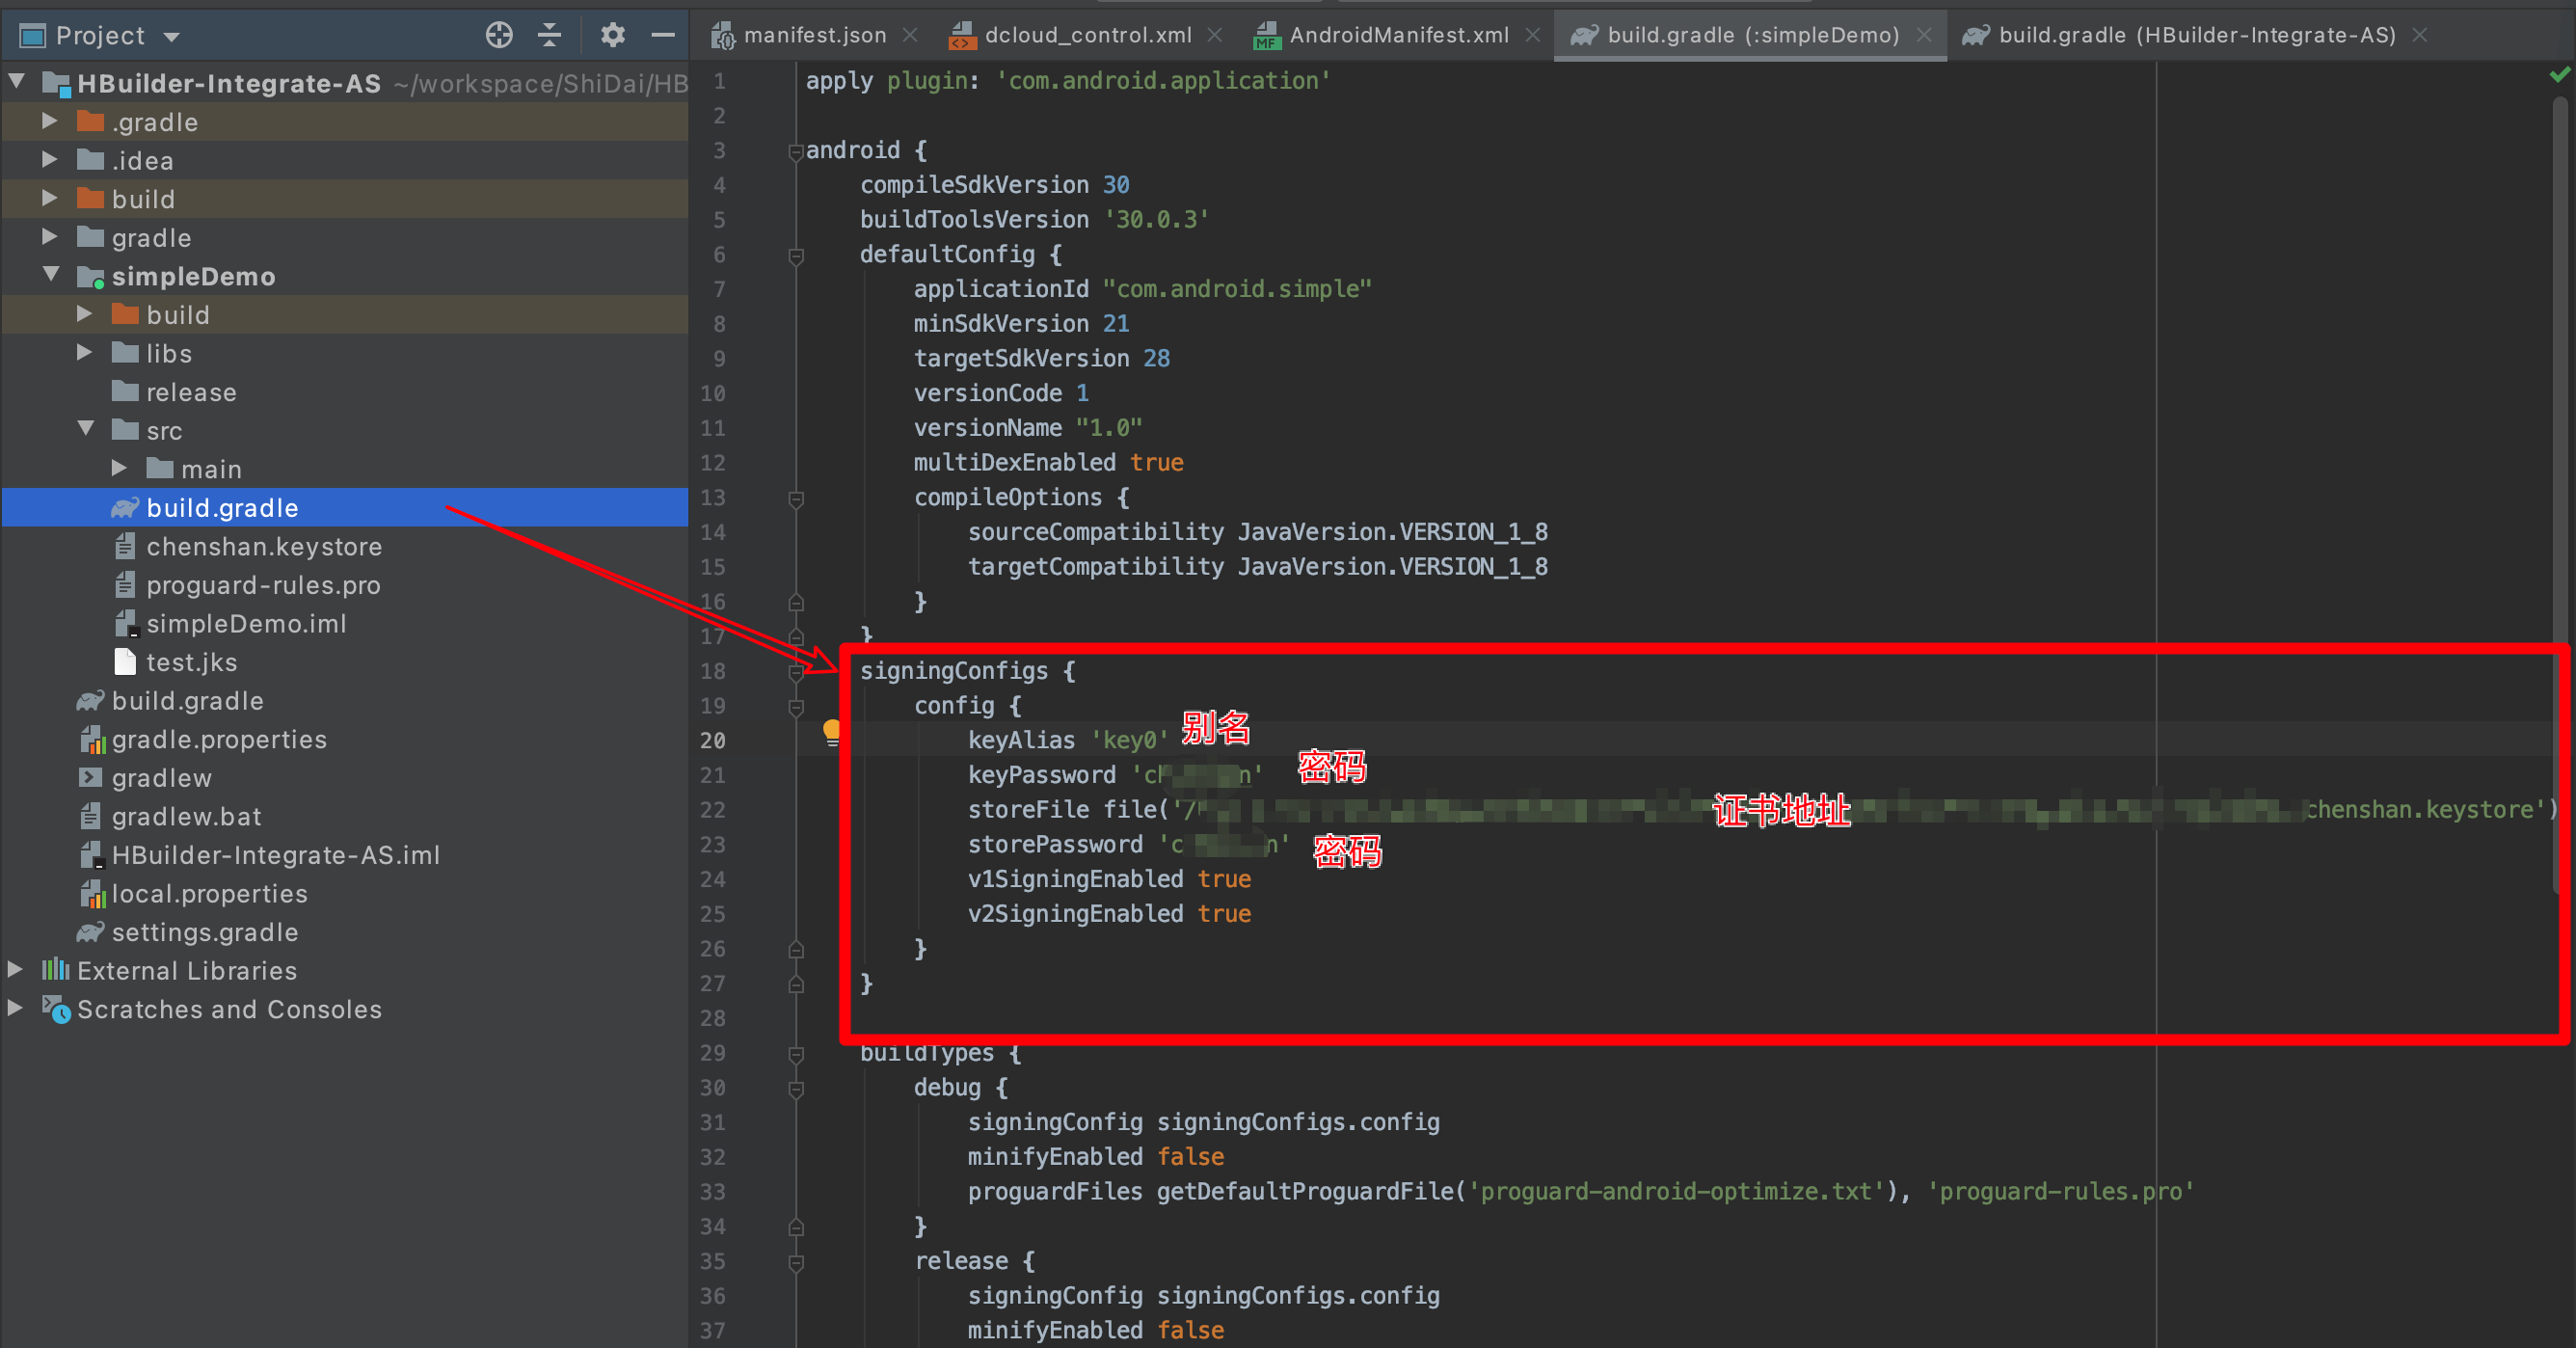This screenshot has width=2576, height=1348.
Task: Click the green inspections checkmark above scrollbar
Action: [x=2558, y=75]
